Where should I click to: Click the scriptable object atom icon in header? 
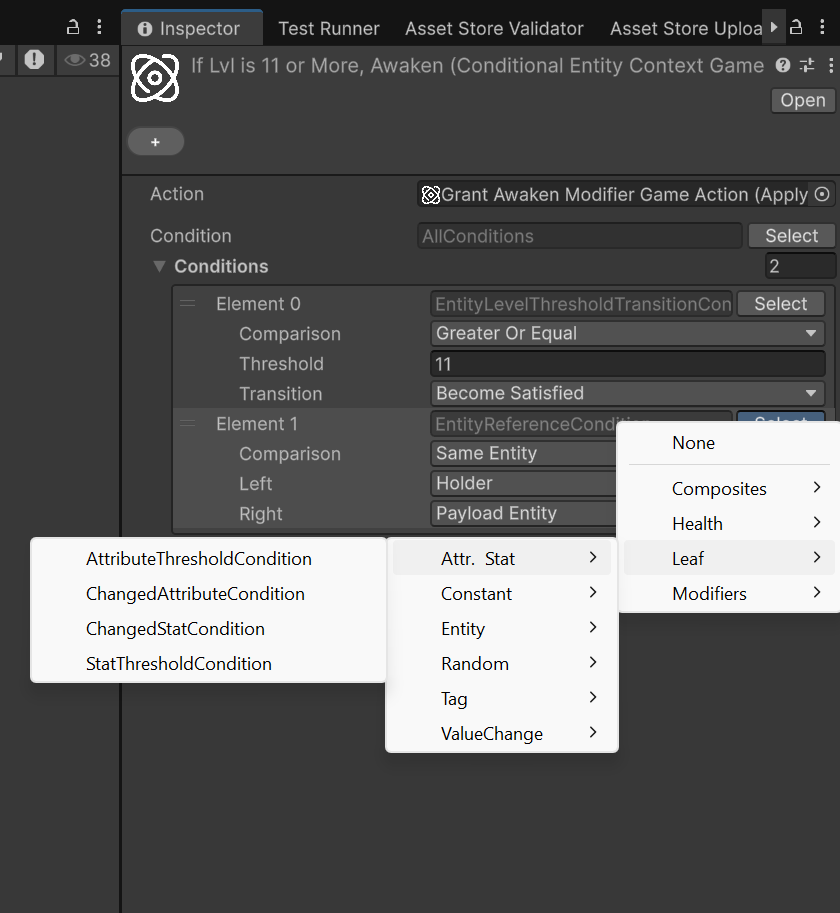coord(155,77)
